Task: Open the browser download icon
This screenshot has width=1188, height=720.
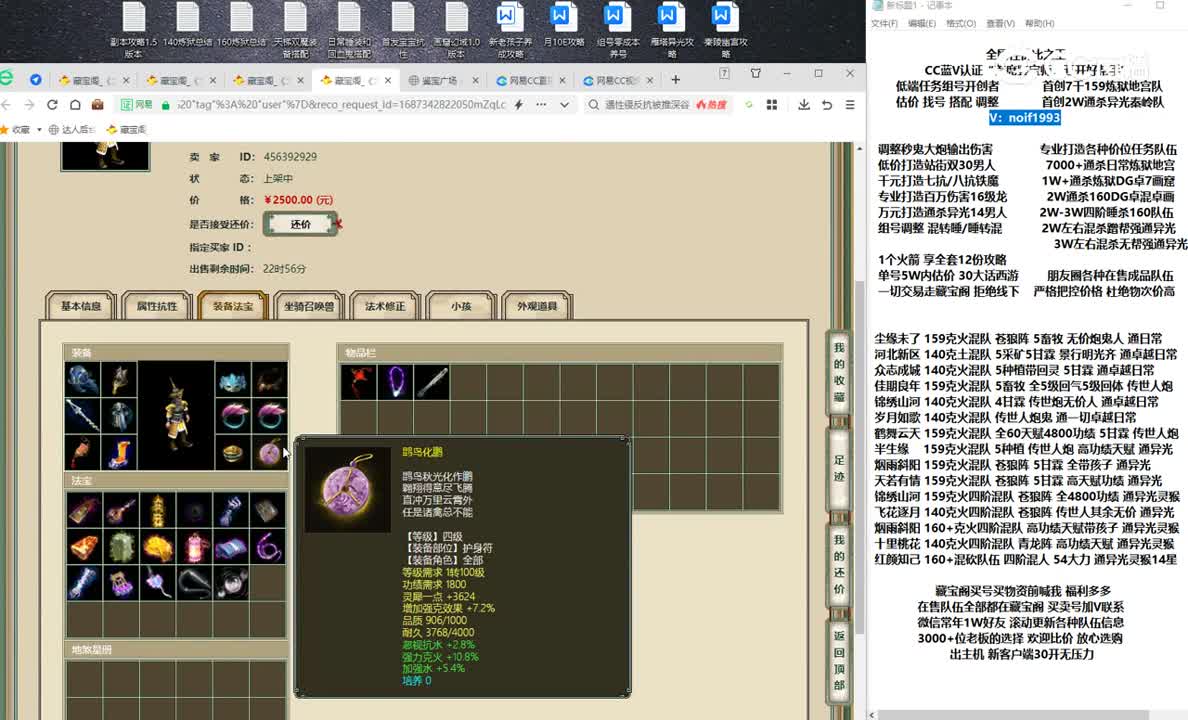Action: (x=802, y=105)
